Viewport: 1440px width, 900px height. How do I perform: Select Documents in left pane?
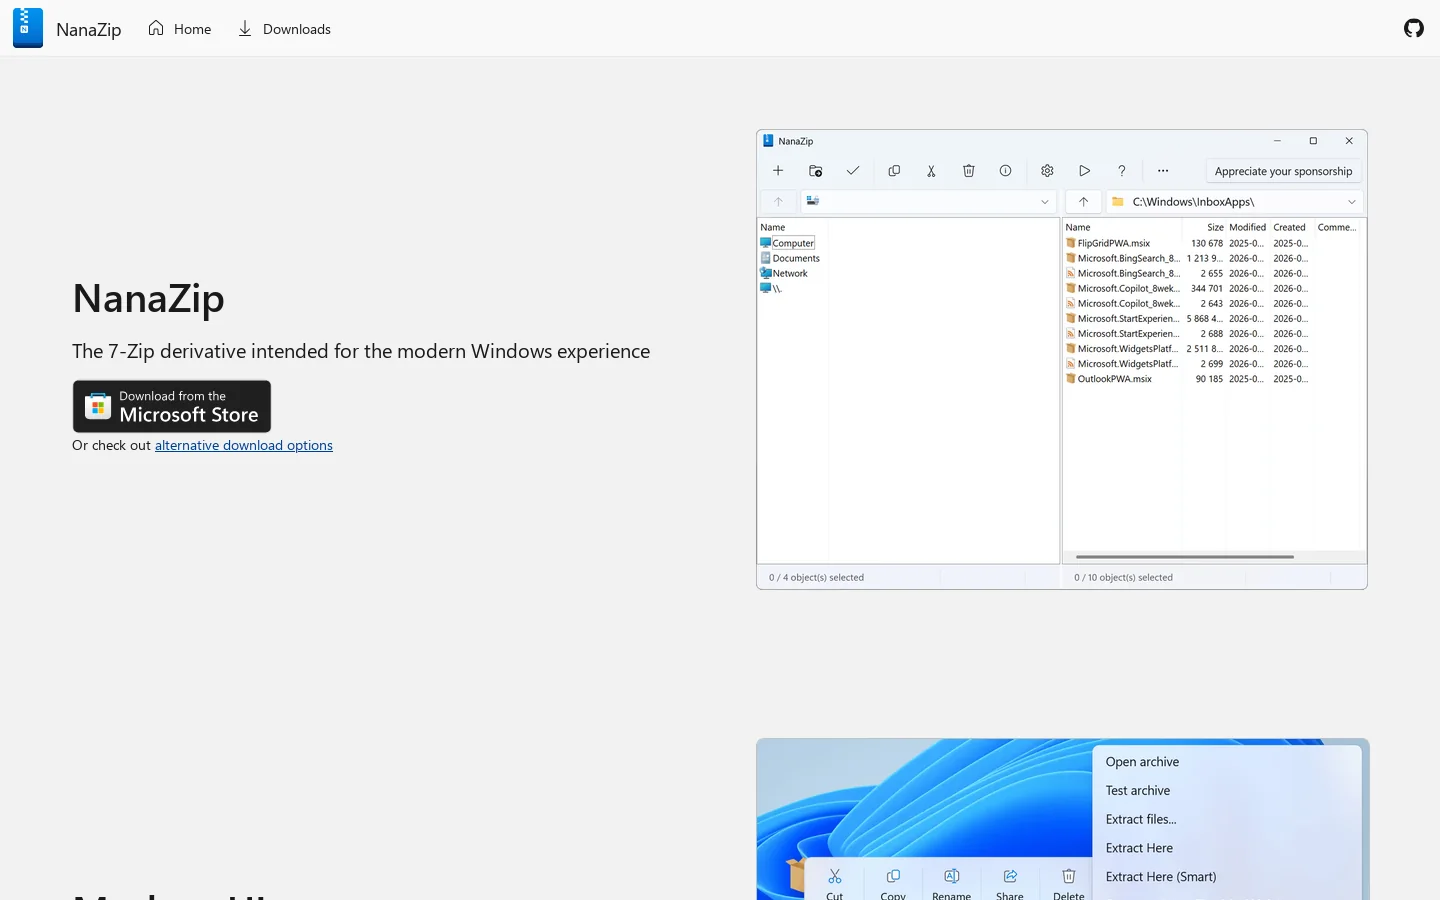pyautogui.click(x=790, y=258)
